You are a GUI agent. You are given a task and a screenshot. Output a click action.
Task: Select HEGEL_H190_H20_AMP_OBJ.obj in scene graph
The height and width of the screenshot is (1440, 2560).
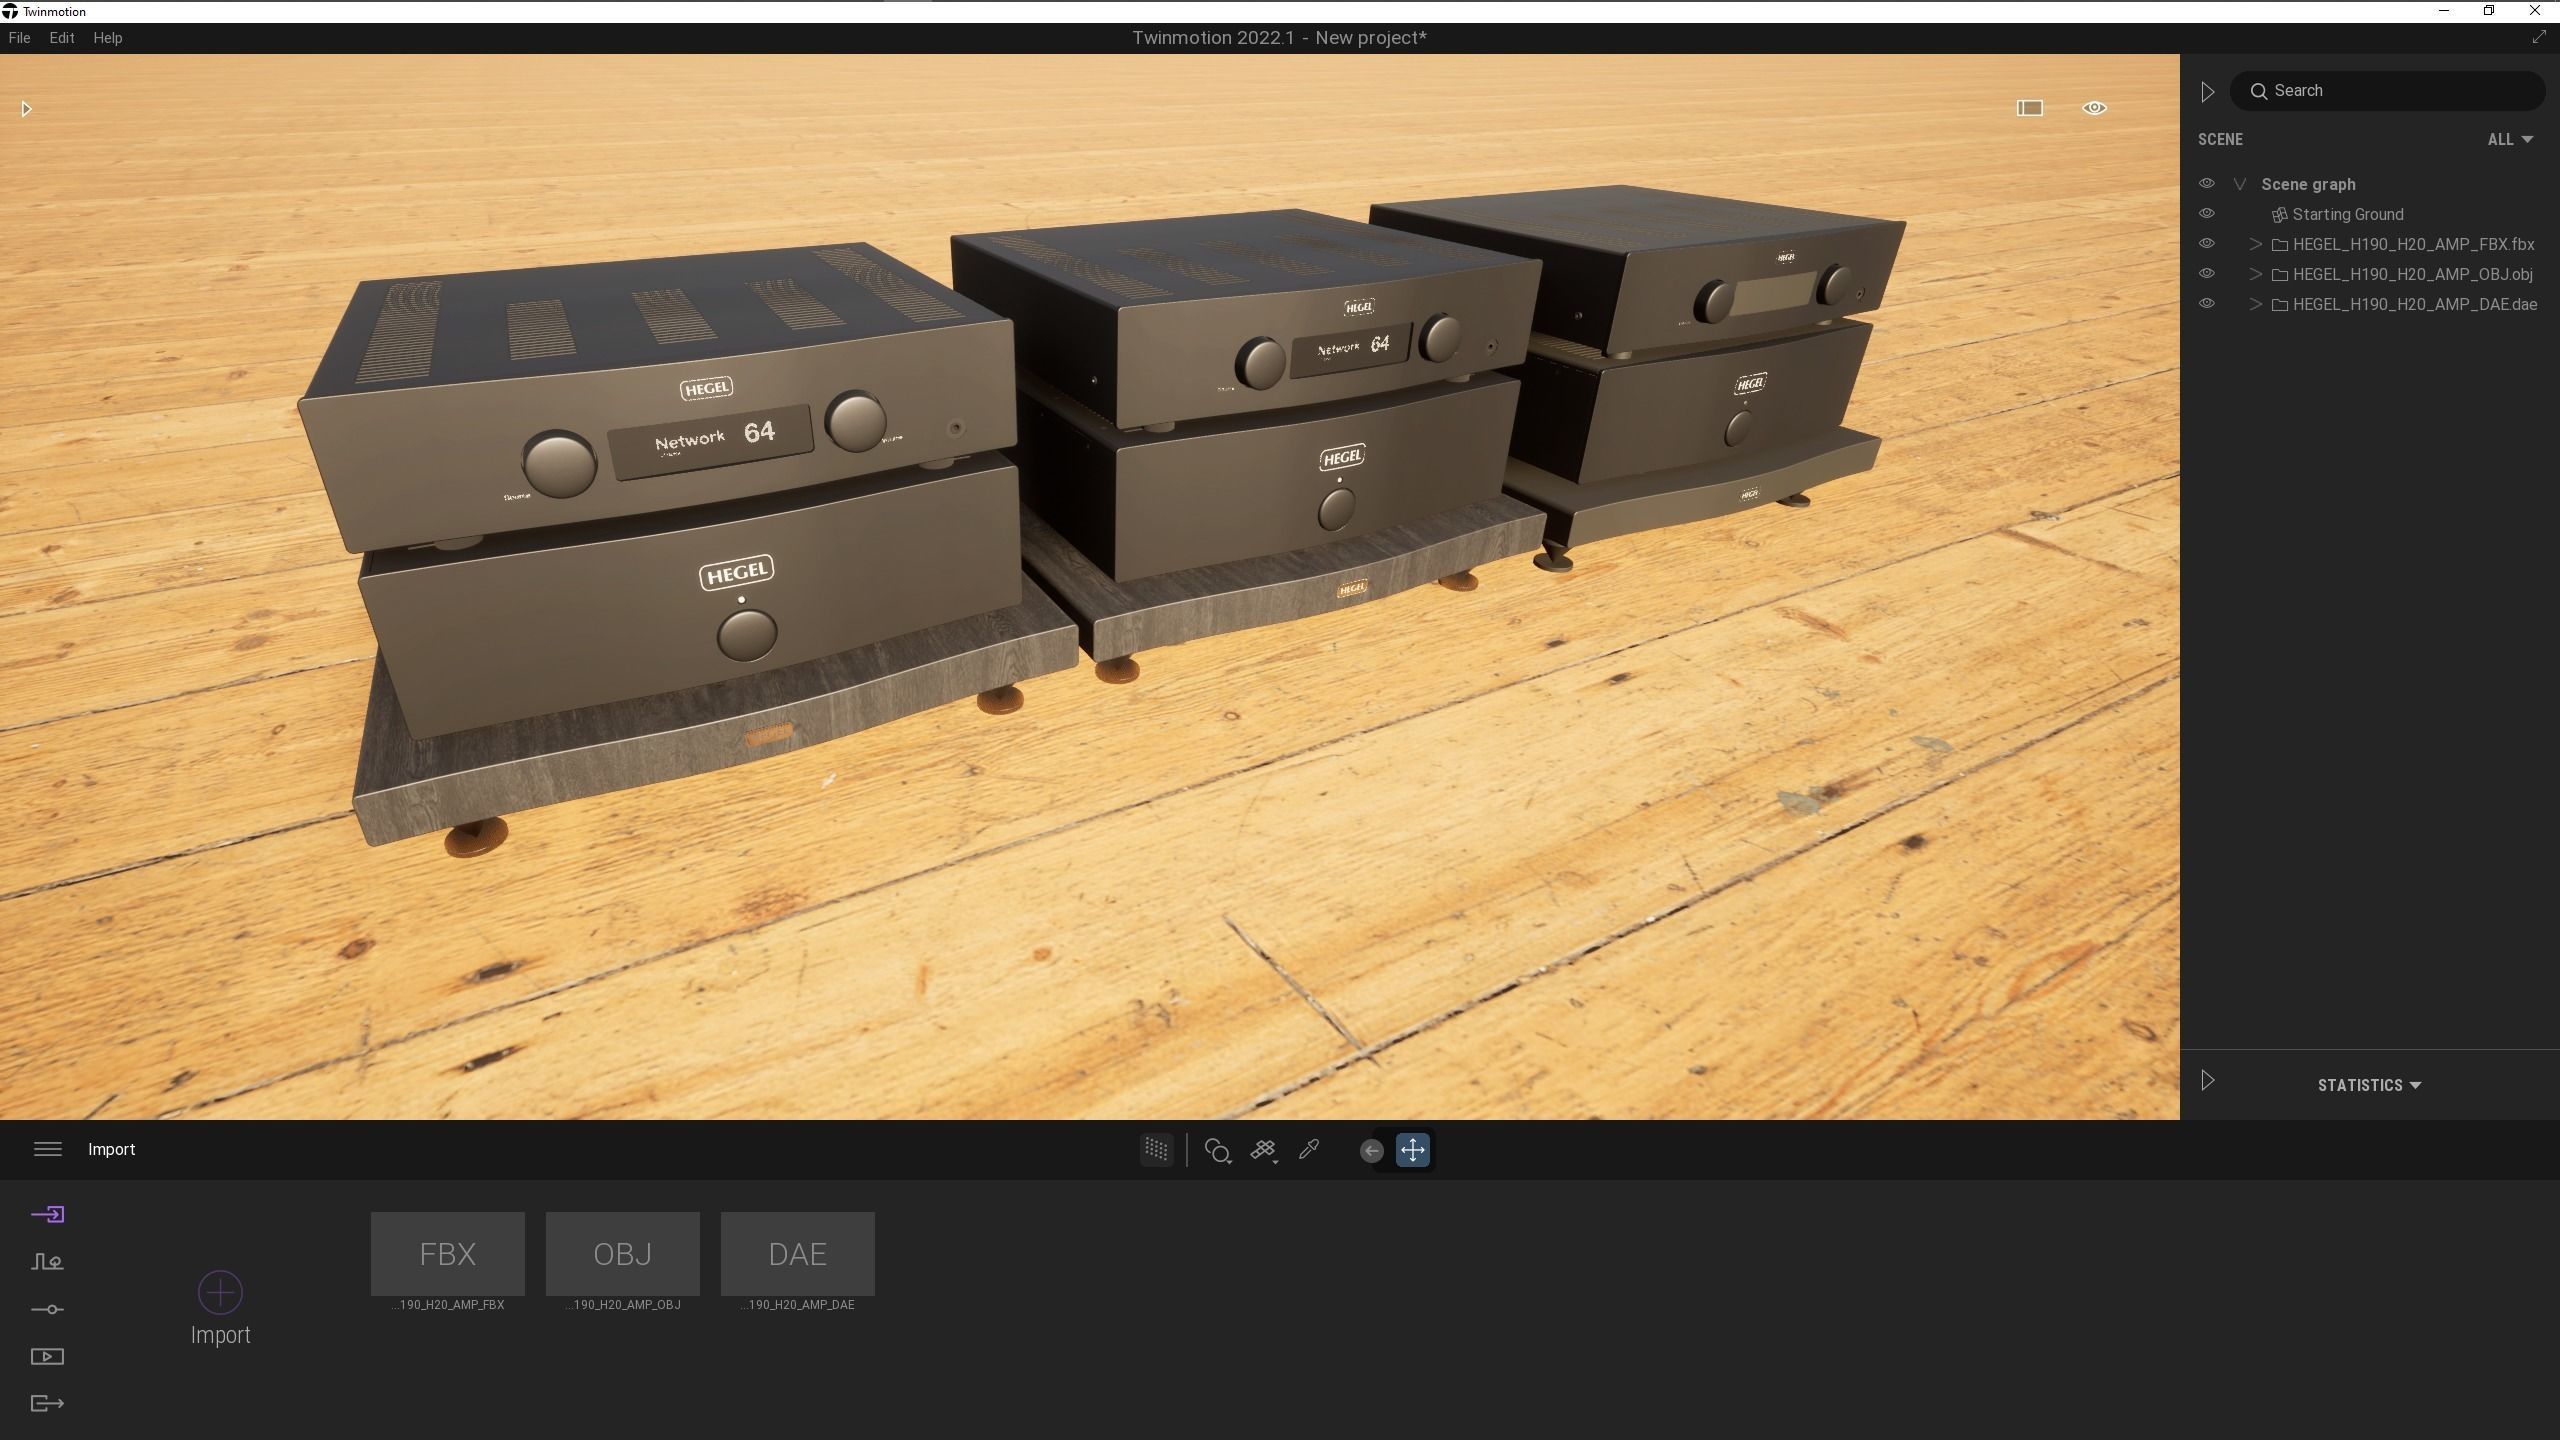coord(2412,275)
